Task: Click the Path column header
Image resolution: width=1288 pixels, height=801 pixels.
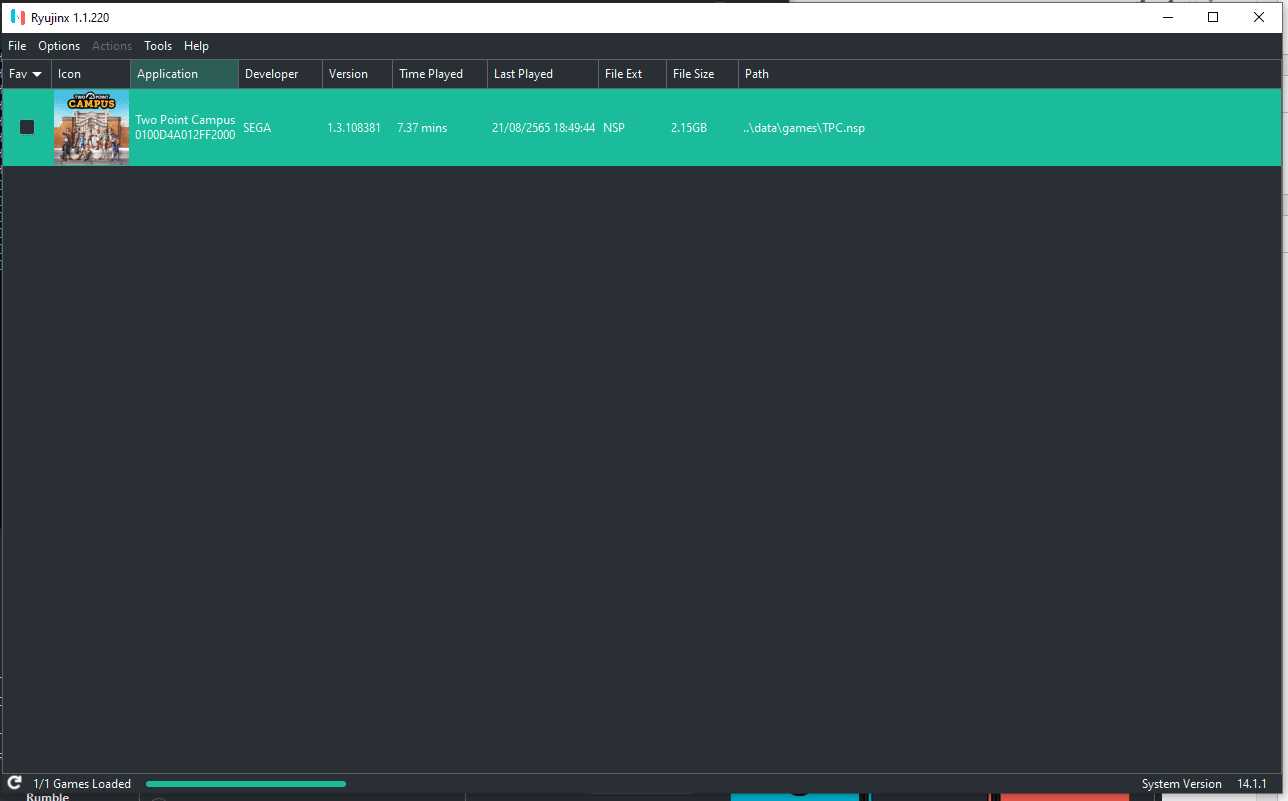Action: pos(757,74)
